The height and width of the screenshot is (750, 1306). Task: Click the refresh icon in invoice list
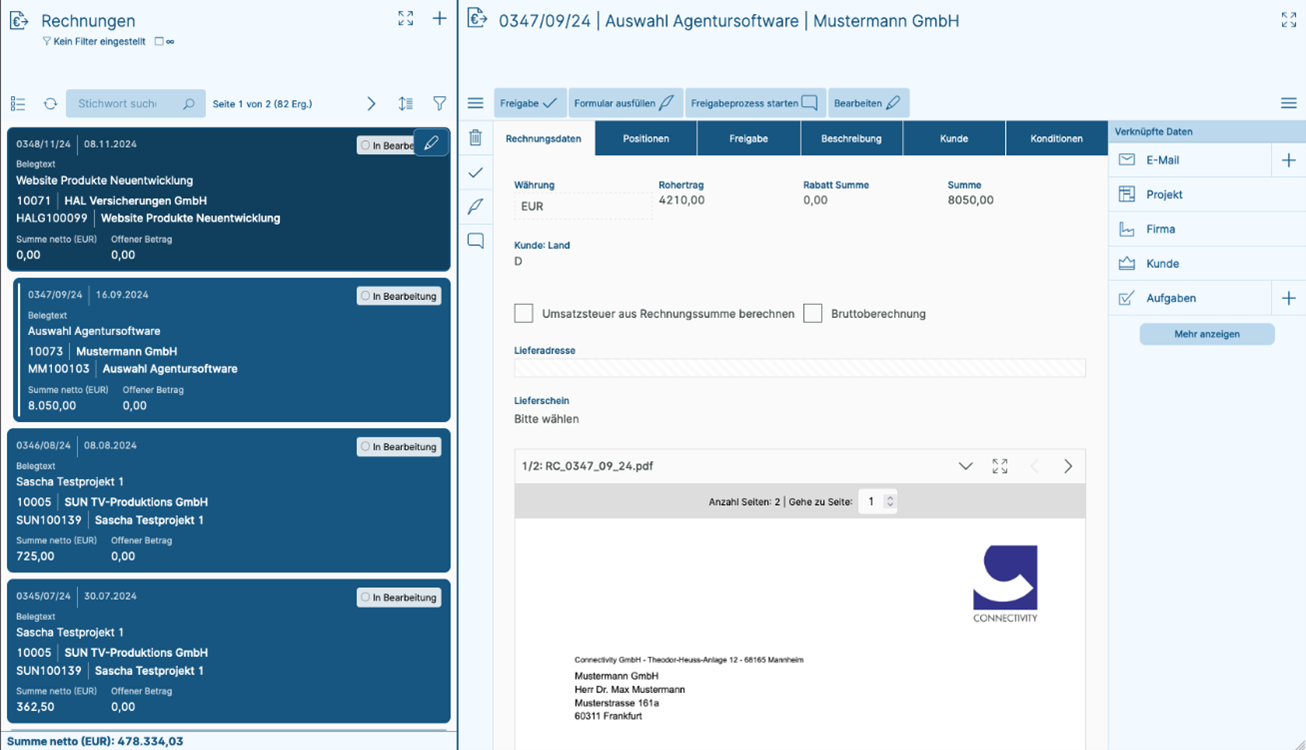click(x=50, y=103)
